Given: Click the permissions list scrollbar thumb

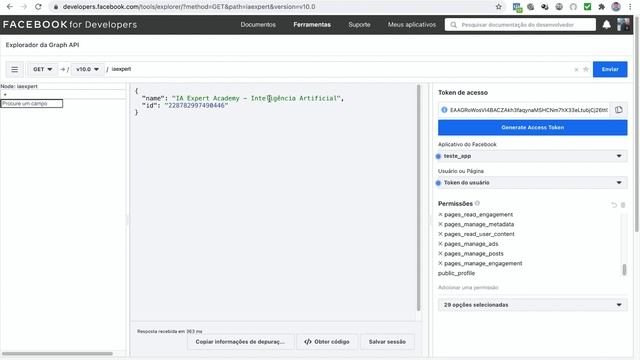Looking at the screenshot, I should [624, 270].
